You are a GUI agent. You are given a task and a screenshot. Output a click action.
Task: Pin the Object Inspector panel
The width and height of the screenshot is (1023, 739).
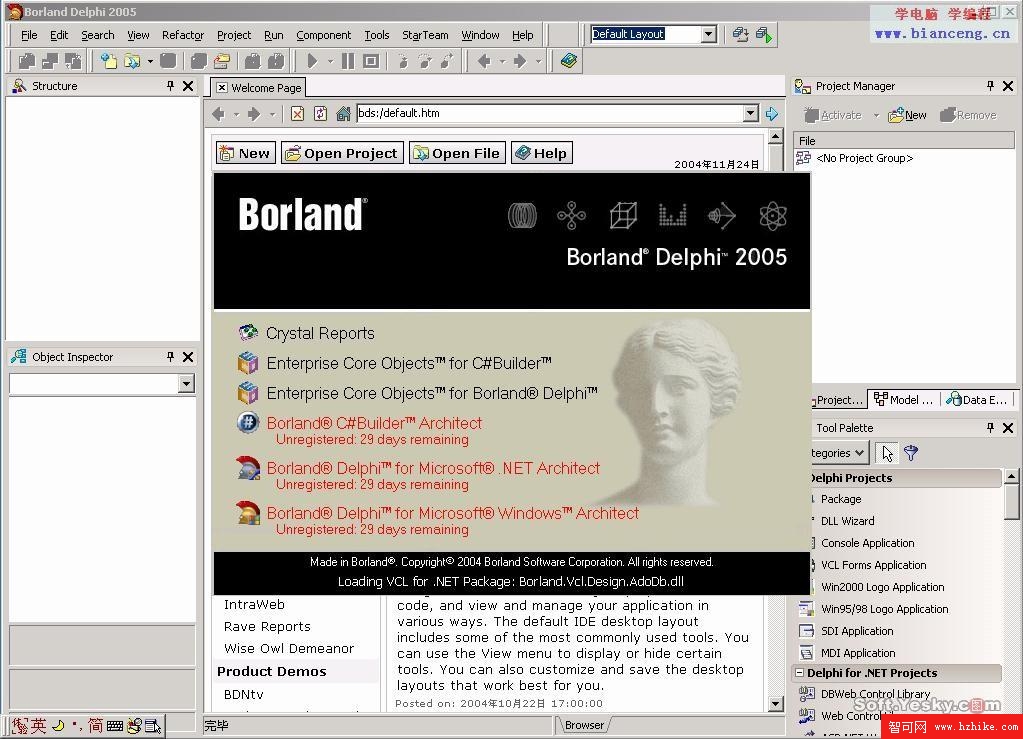170,357
